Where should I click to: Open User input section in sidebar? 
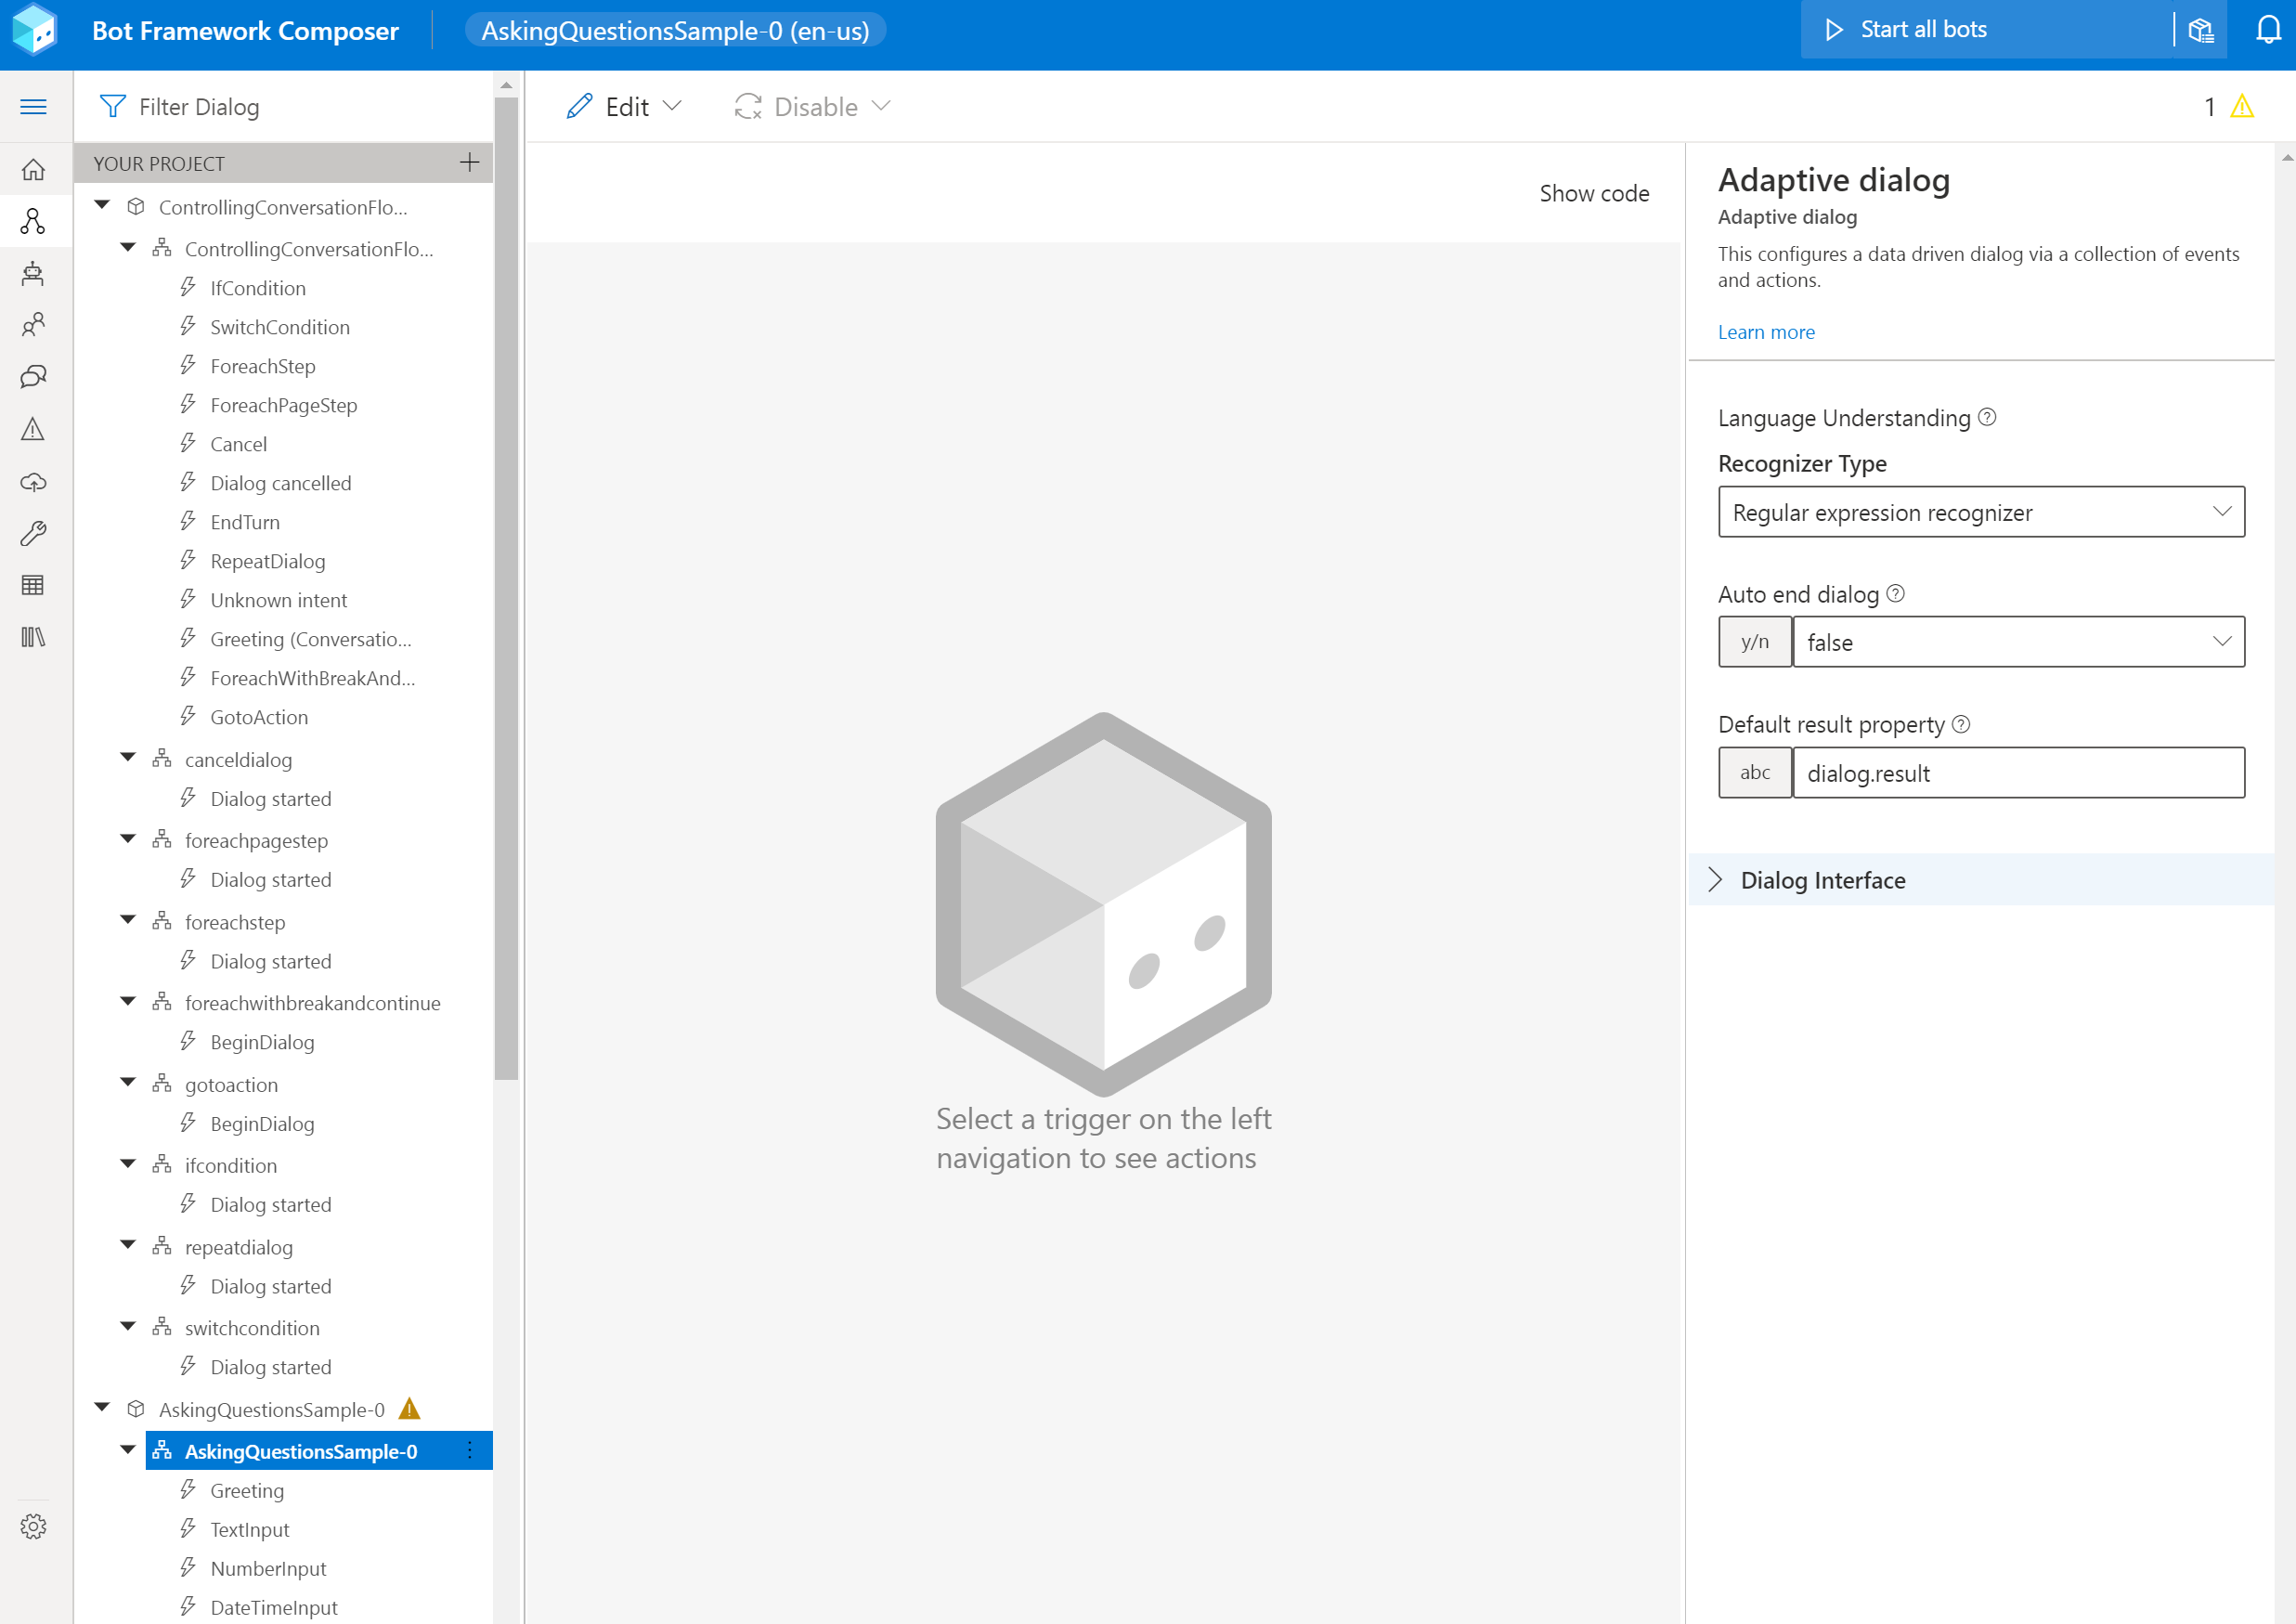35,324
